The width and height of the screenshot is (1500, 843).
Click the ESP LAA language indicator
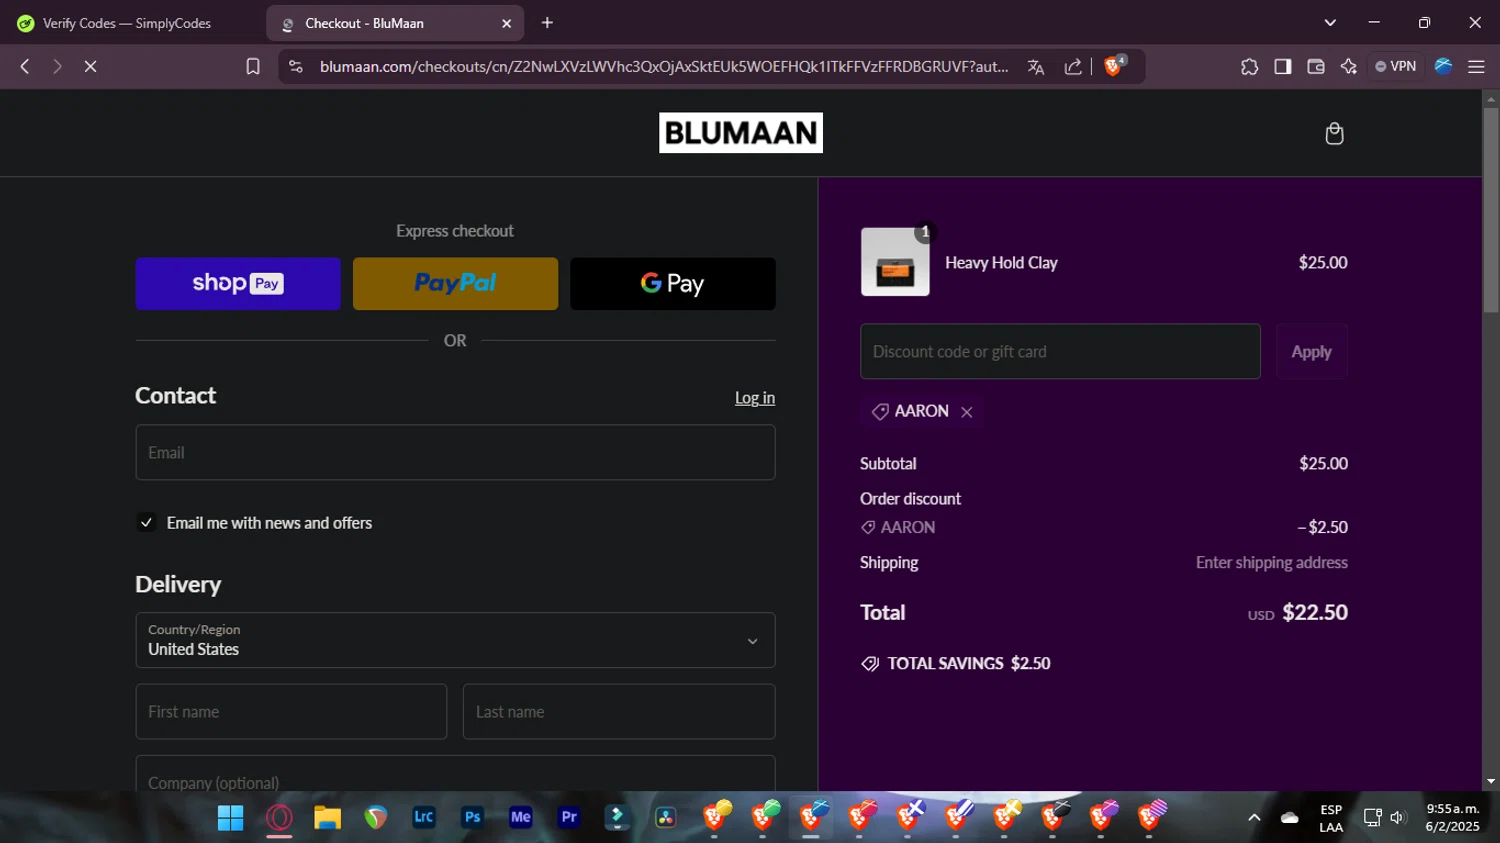tap(1331, 818)
